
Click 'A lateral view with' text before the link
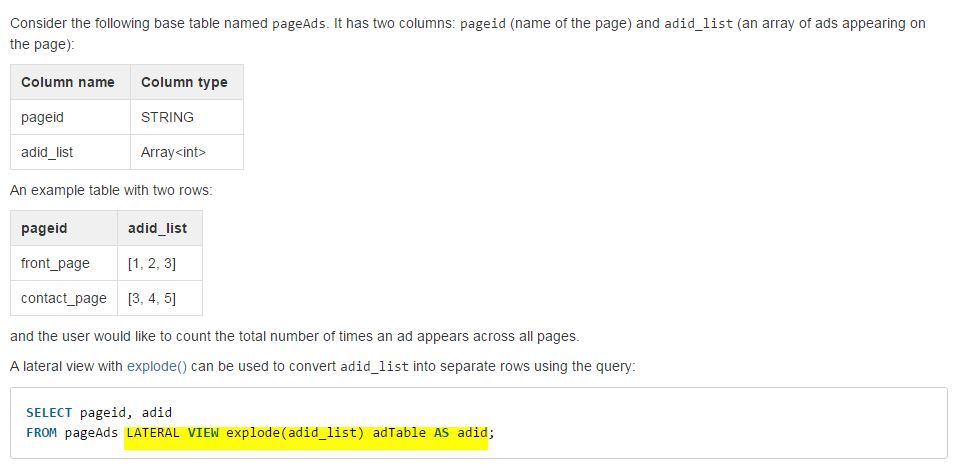coord(66,366)
